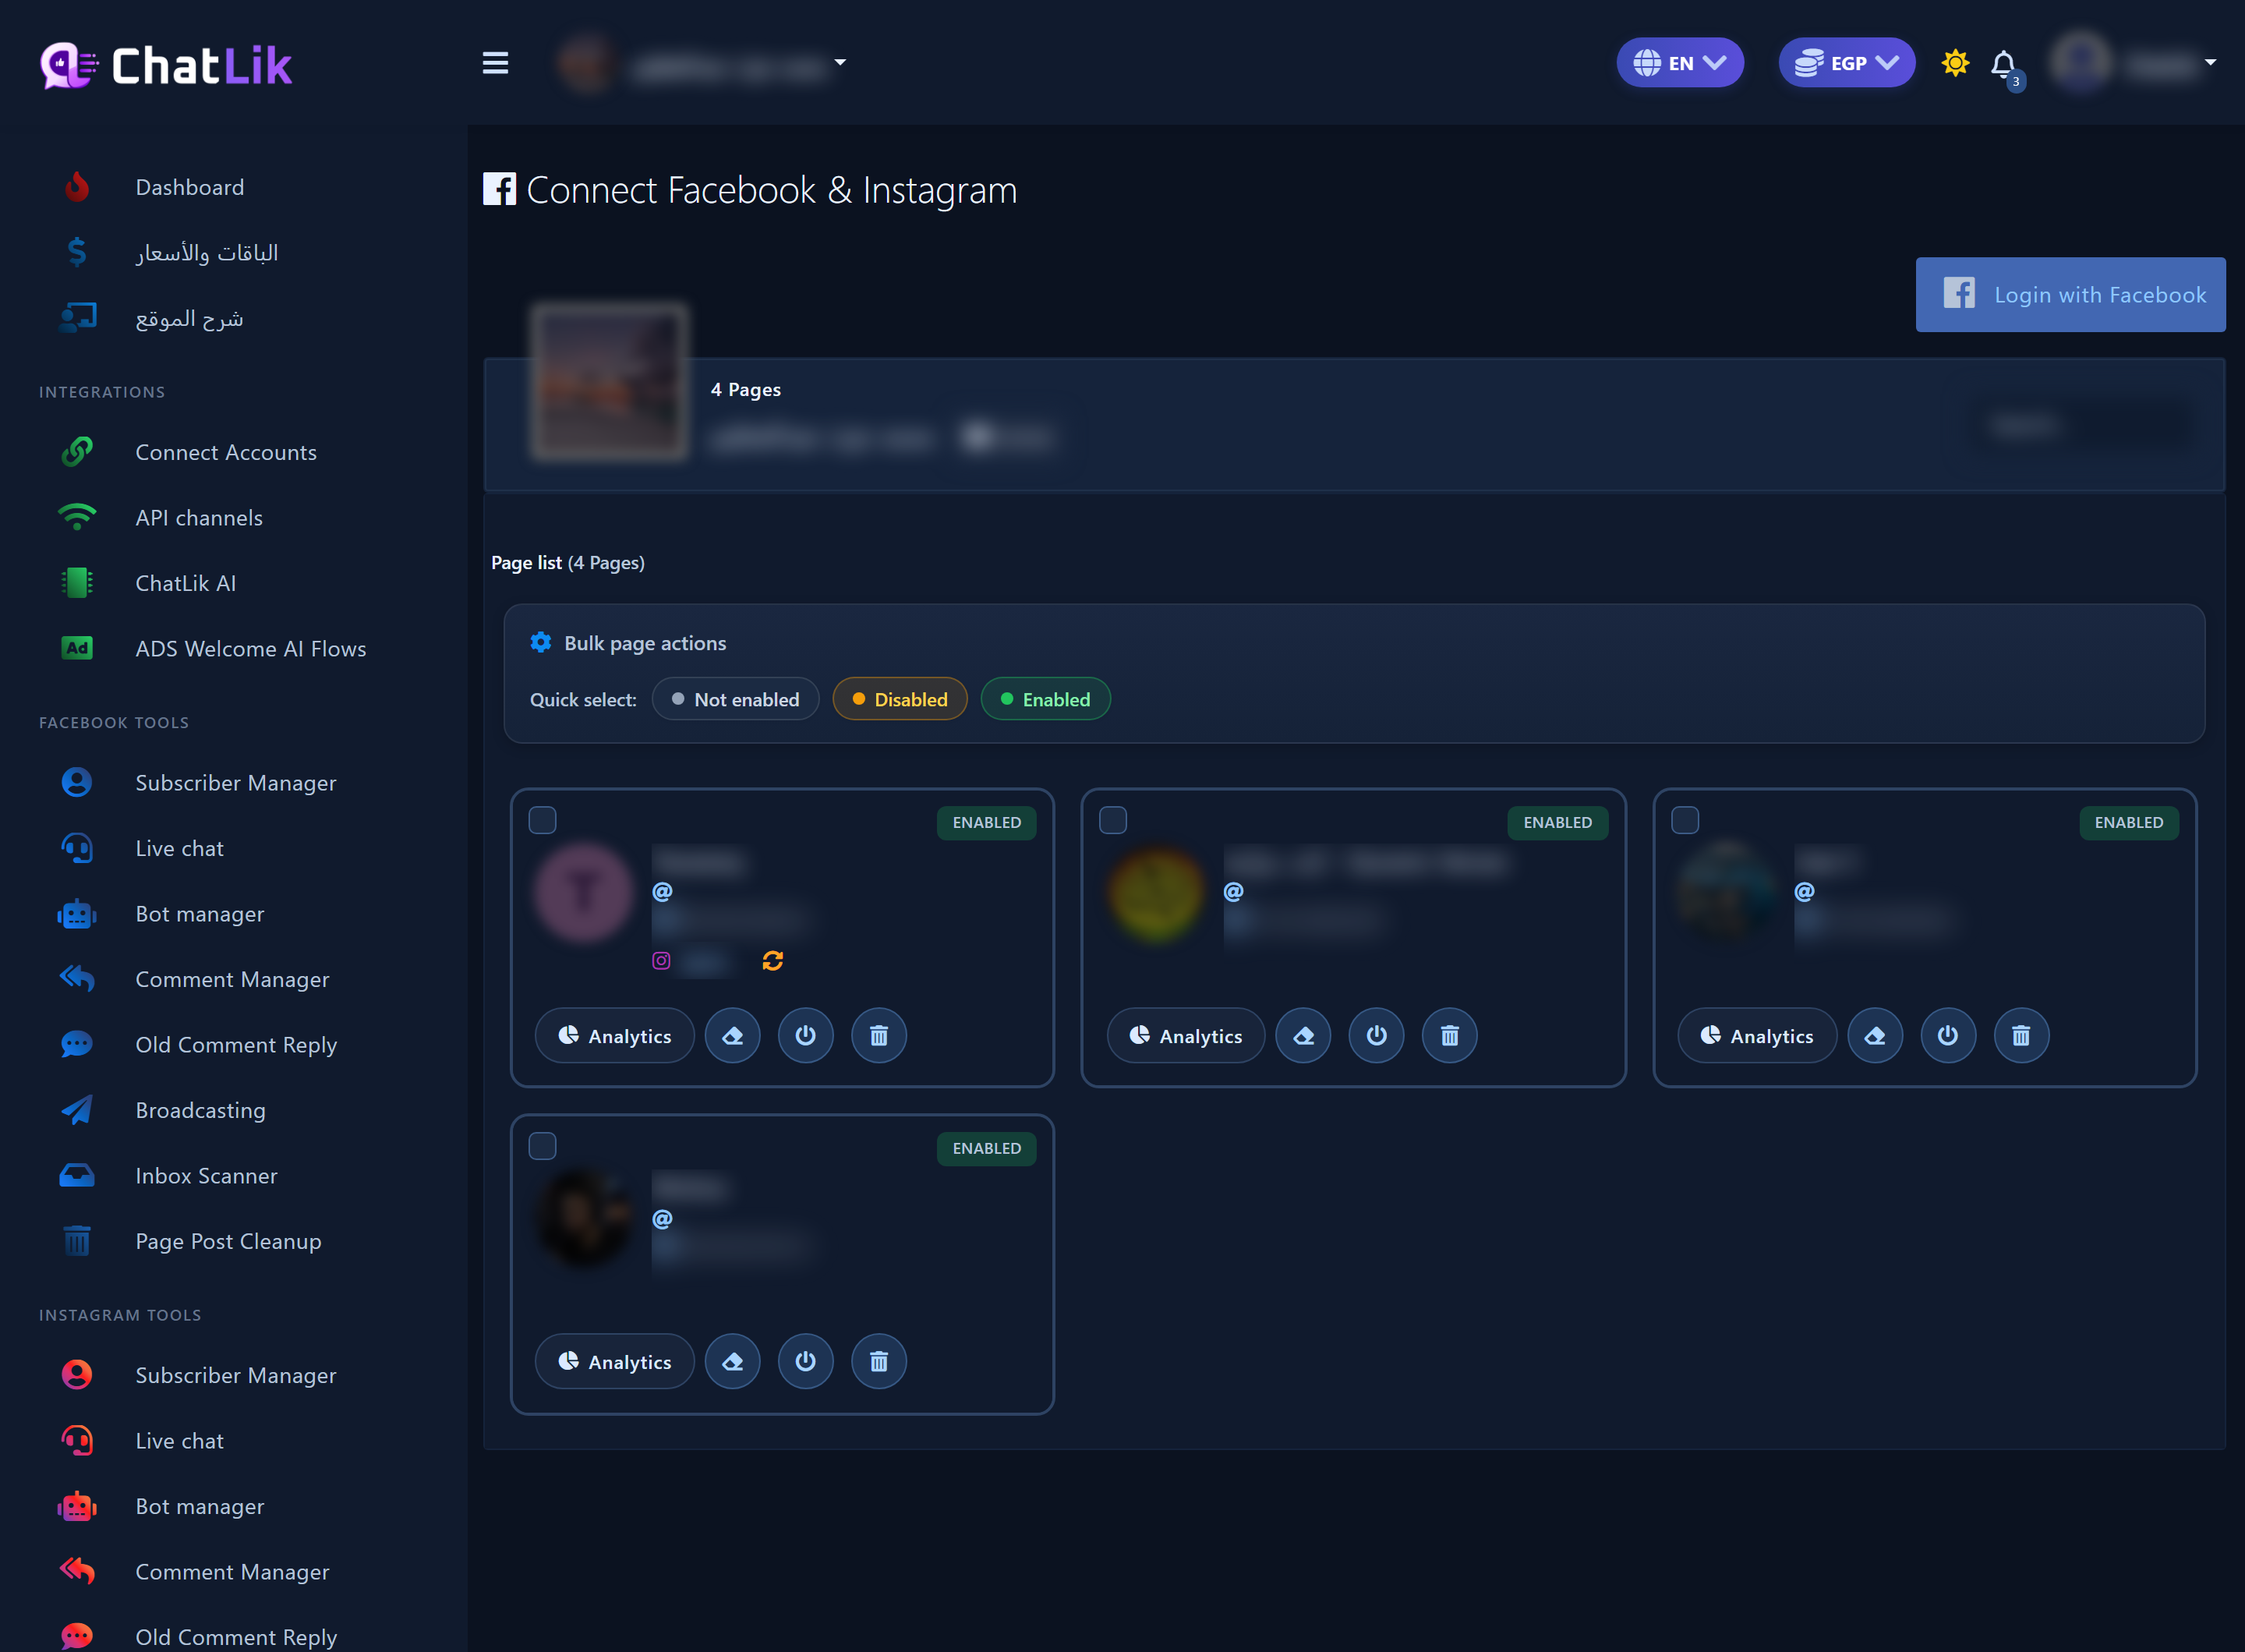
Task: Open Page Post Cleanup
Action: coord(228,1241)
